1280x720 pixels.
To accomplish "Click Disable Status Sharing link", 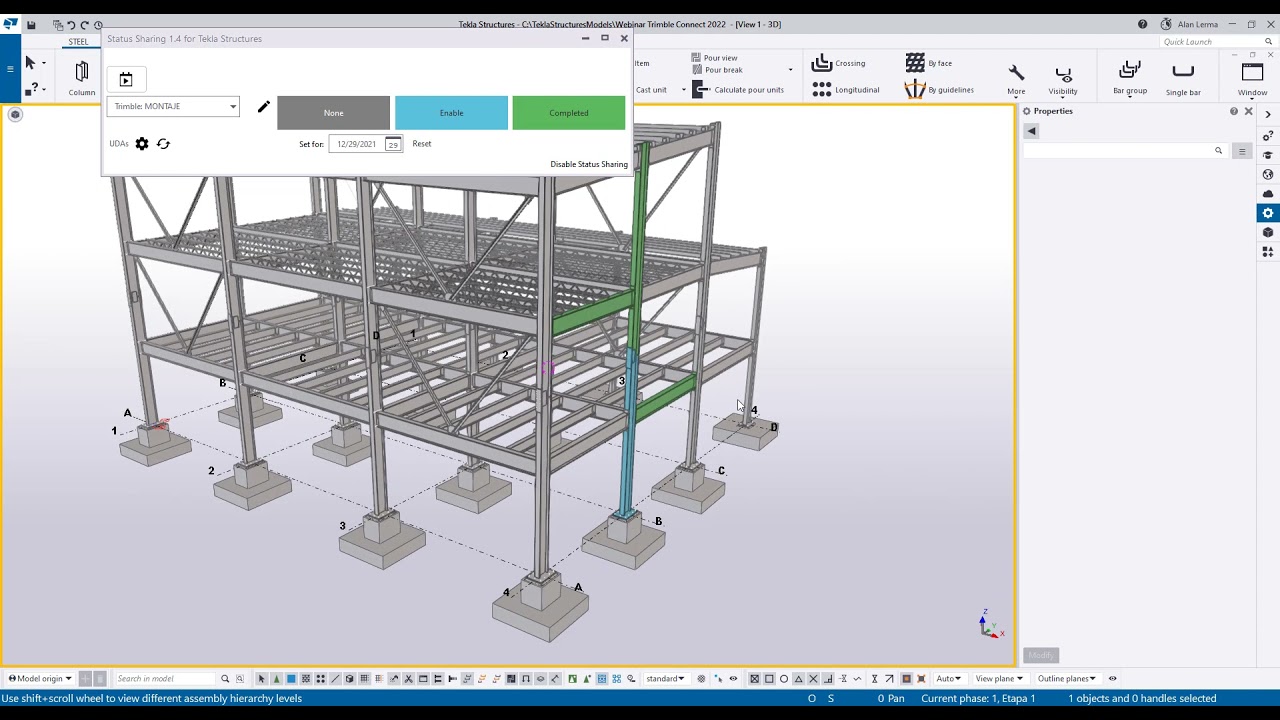I will (x=589, y=164).
